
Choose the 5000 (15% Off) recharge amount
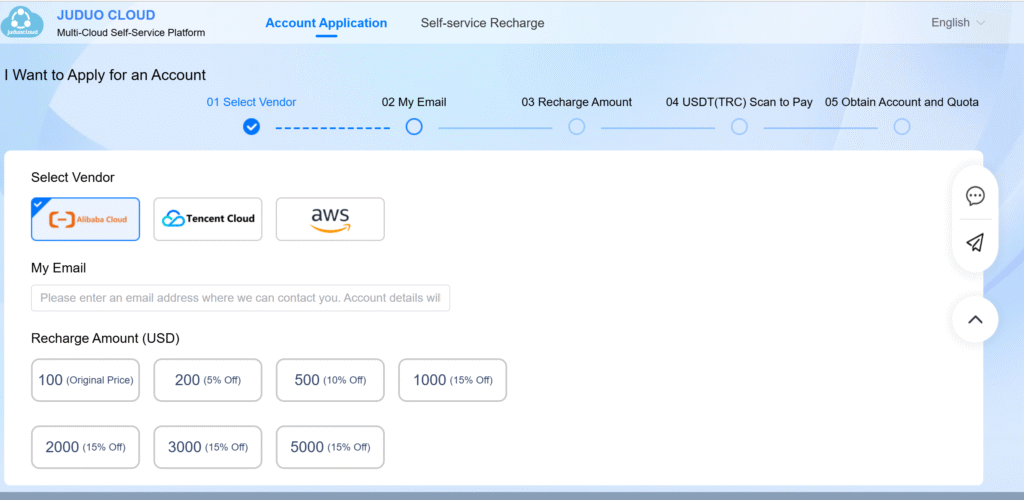(330, 447)
